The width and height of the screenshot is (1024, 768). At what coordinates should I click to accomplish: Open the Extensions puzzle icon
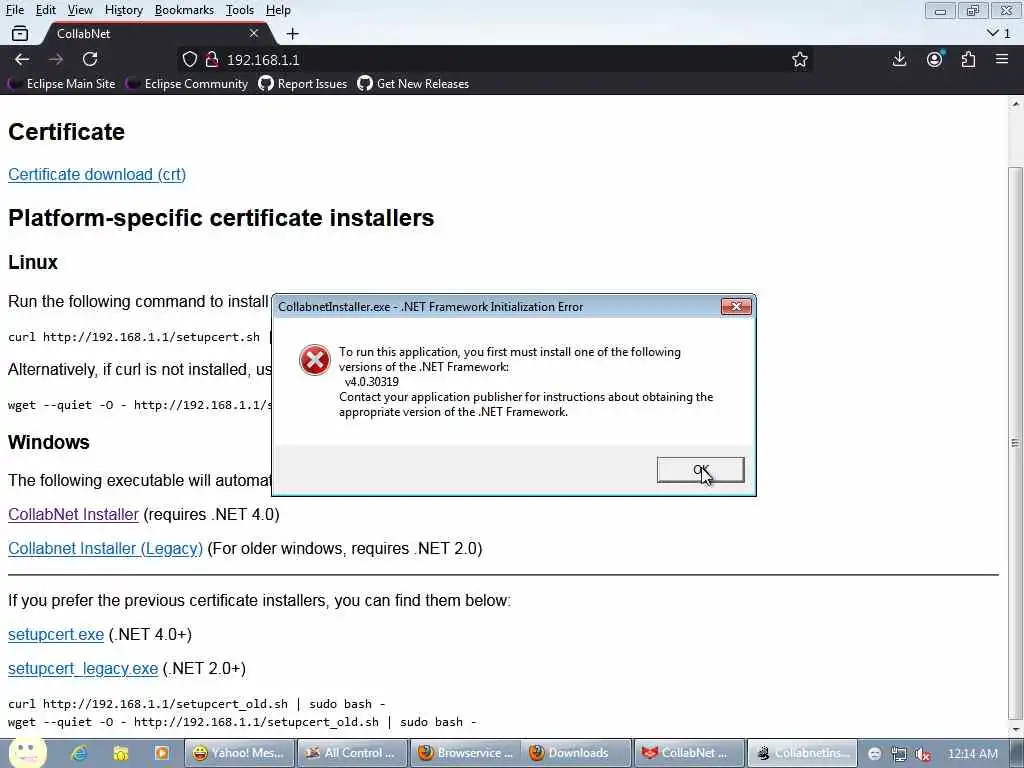[968, 59]
